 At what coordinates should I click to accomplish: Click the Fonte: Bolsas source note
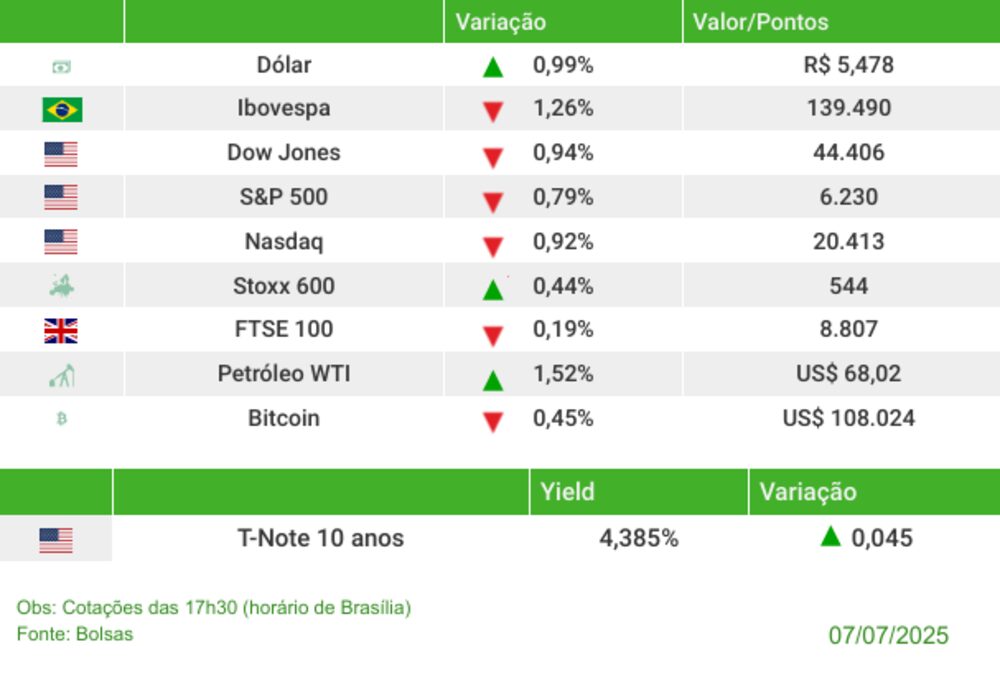(75, 634)
